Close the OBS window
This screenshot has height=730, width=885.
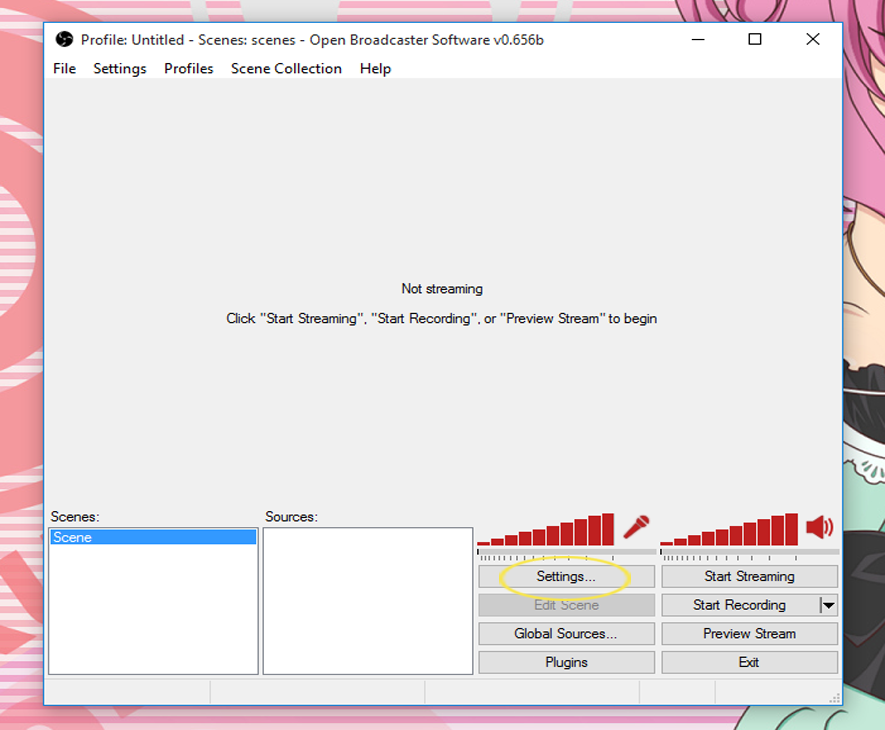[x=813, y=40]
